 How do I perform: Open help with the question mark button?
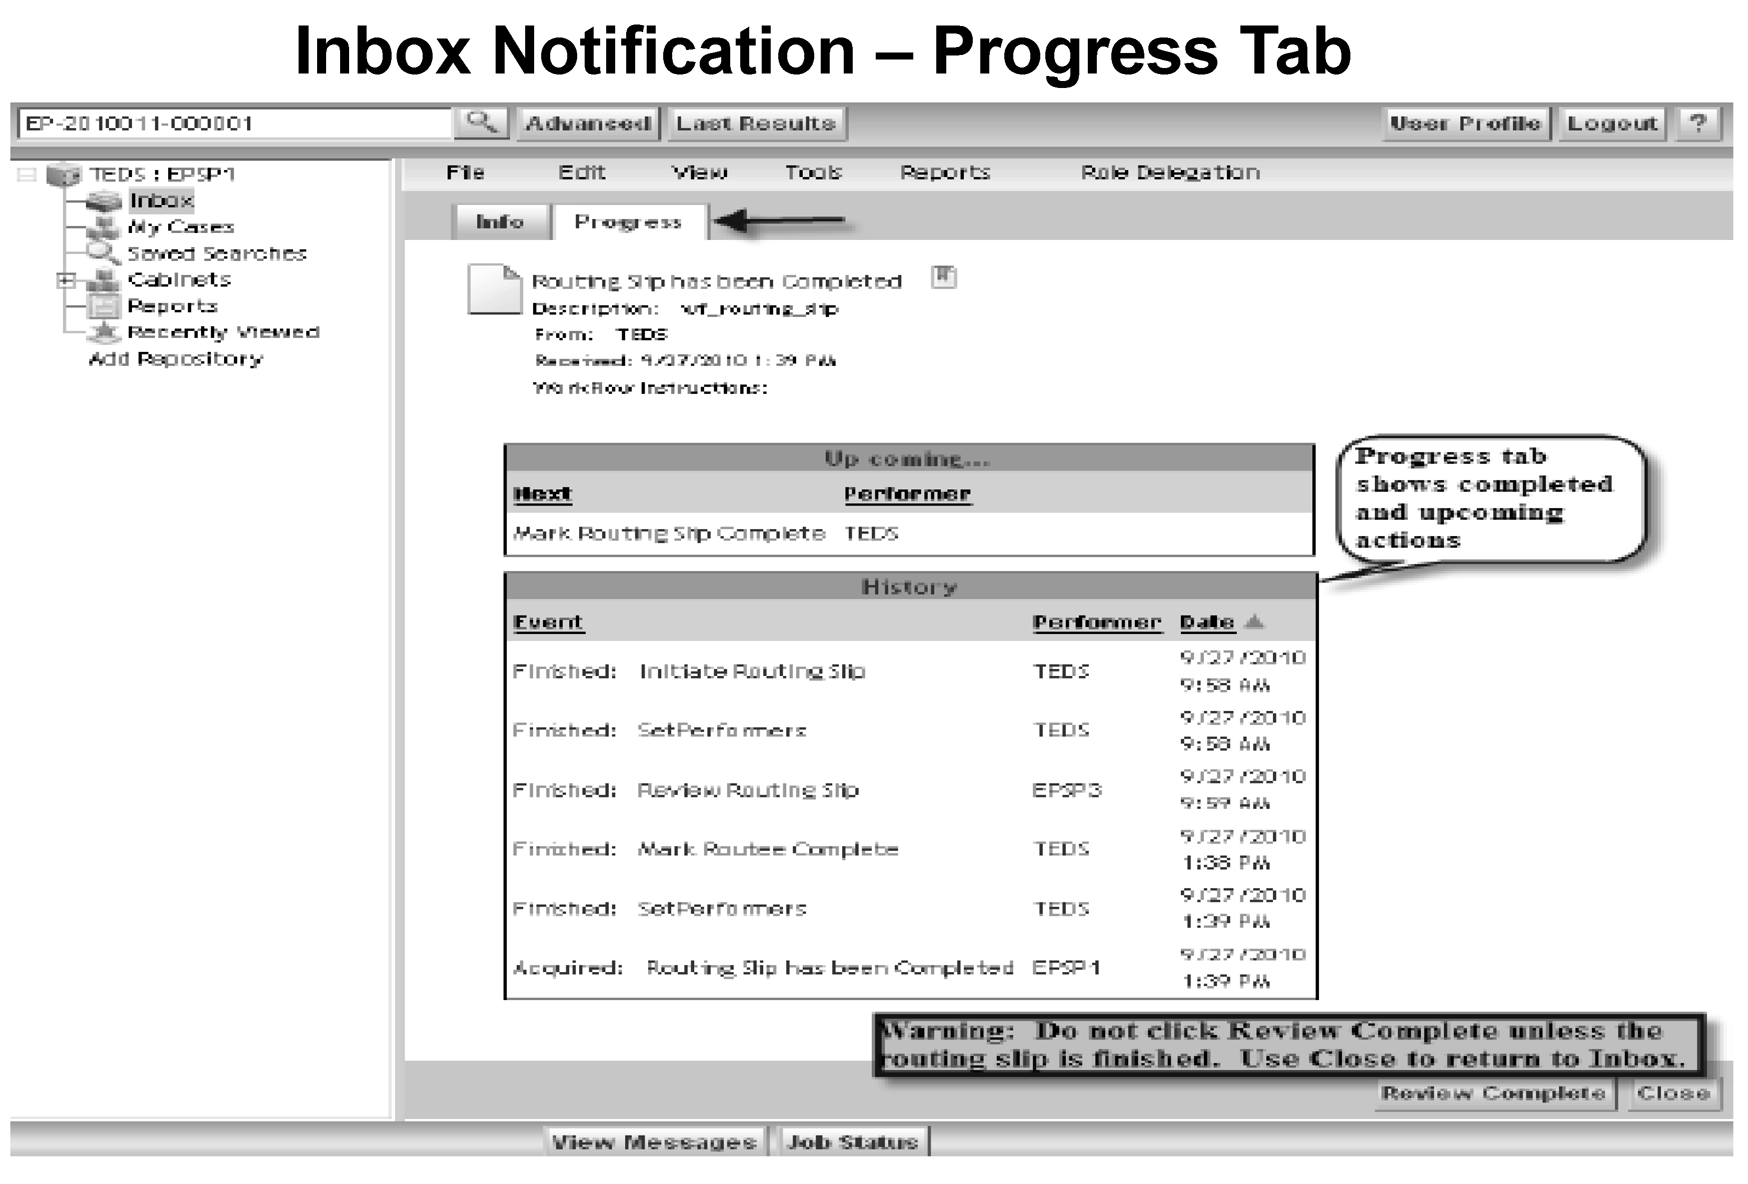pos(1697,123)
